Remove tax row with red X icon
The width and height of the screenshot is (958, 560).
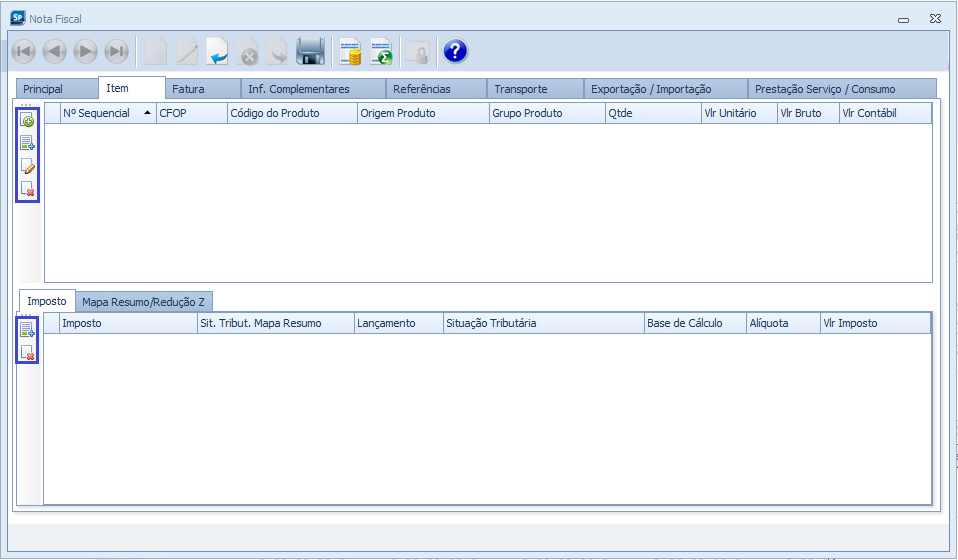(x=28, y=352)
